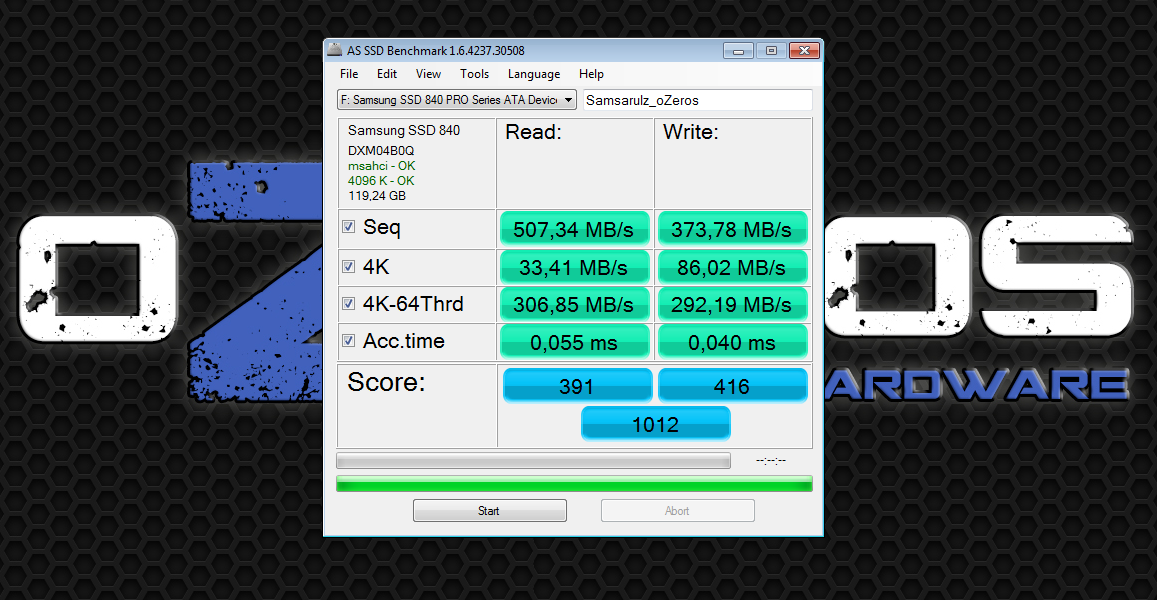Click the Samsarulz_oZeros text field

coord(697,100)
